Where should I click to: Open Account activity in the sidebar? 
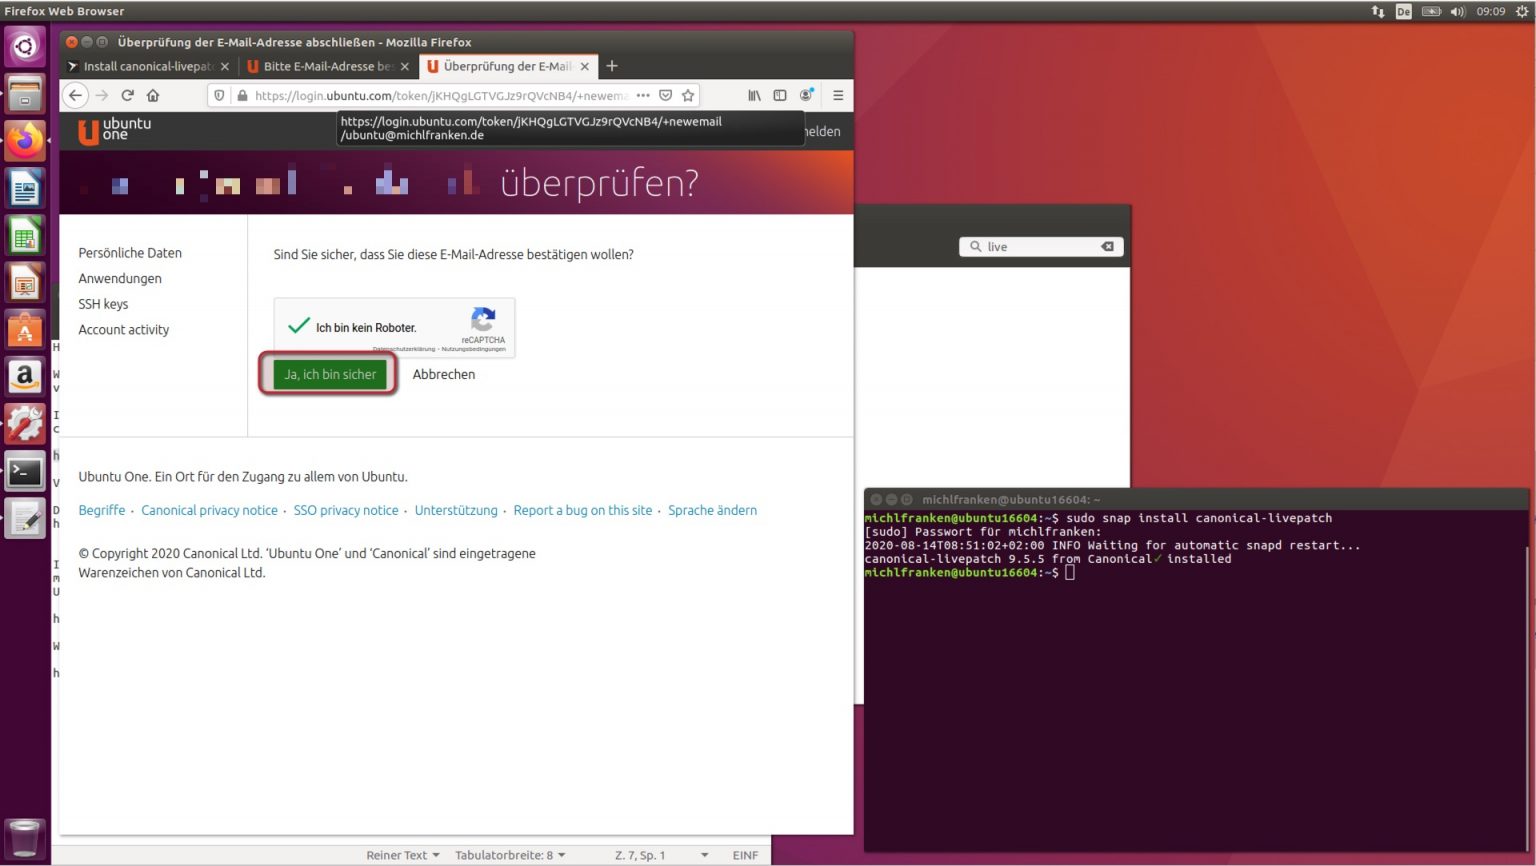[124, 329]
